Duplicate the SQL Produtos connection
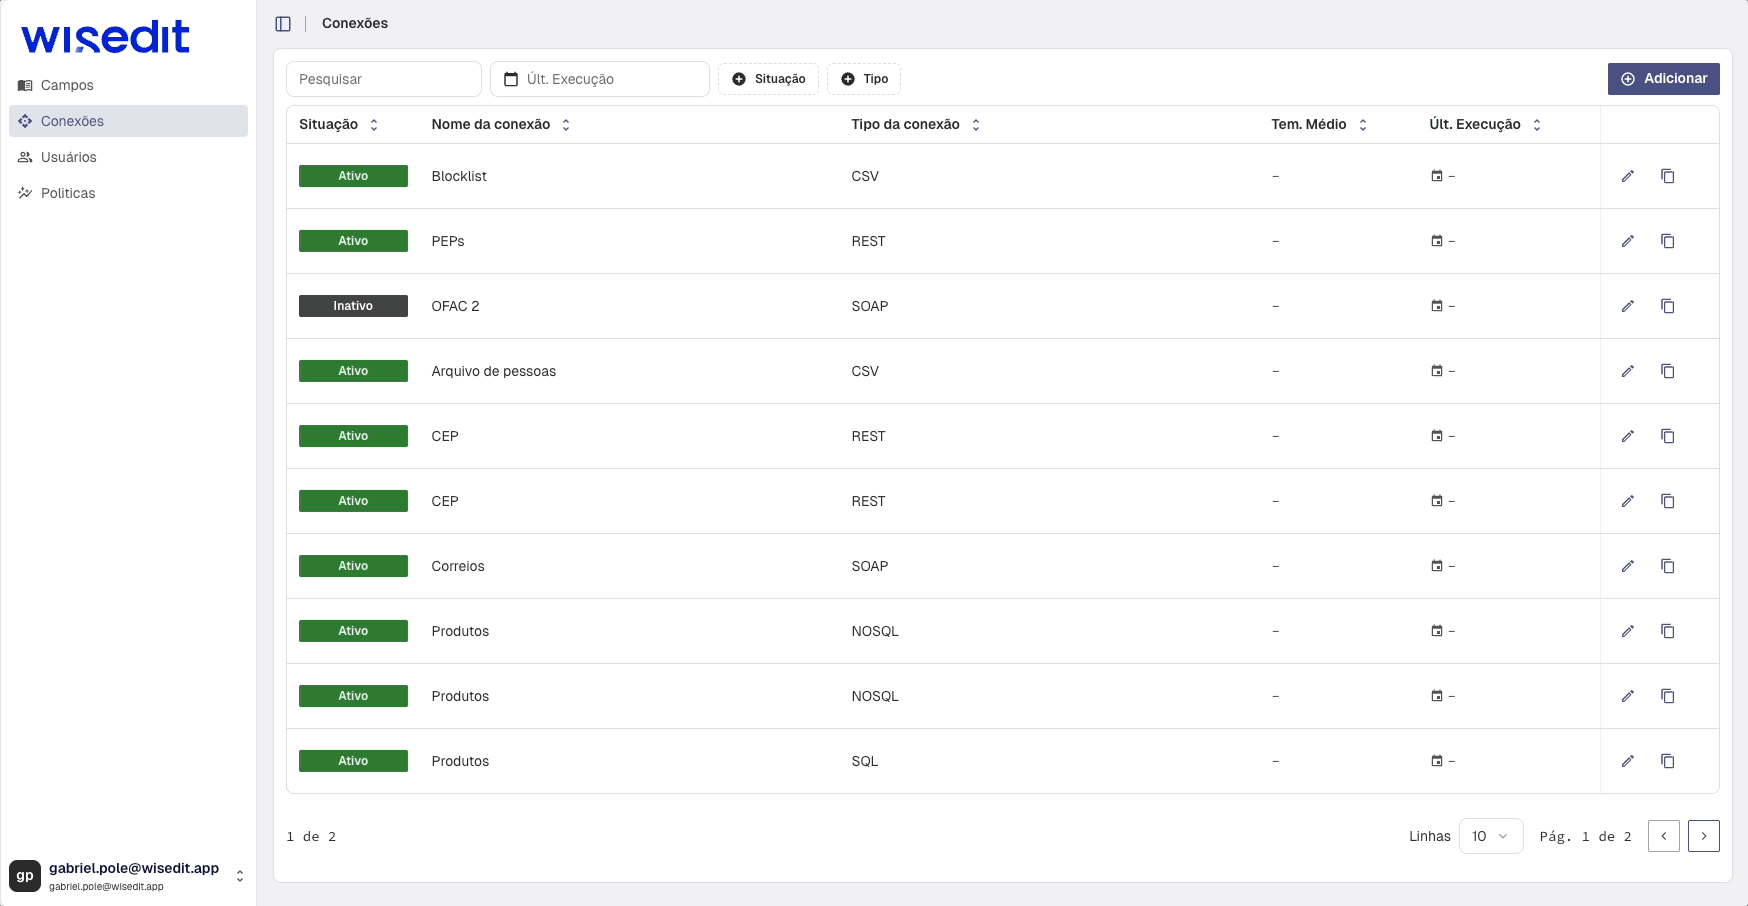 [1667, 761]
